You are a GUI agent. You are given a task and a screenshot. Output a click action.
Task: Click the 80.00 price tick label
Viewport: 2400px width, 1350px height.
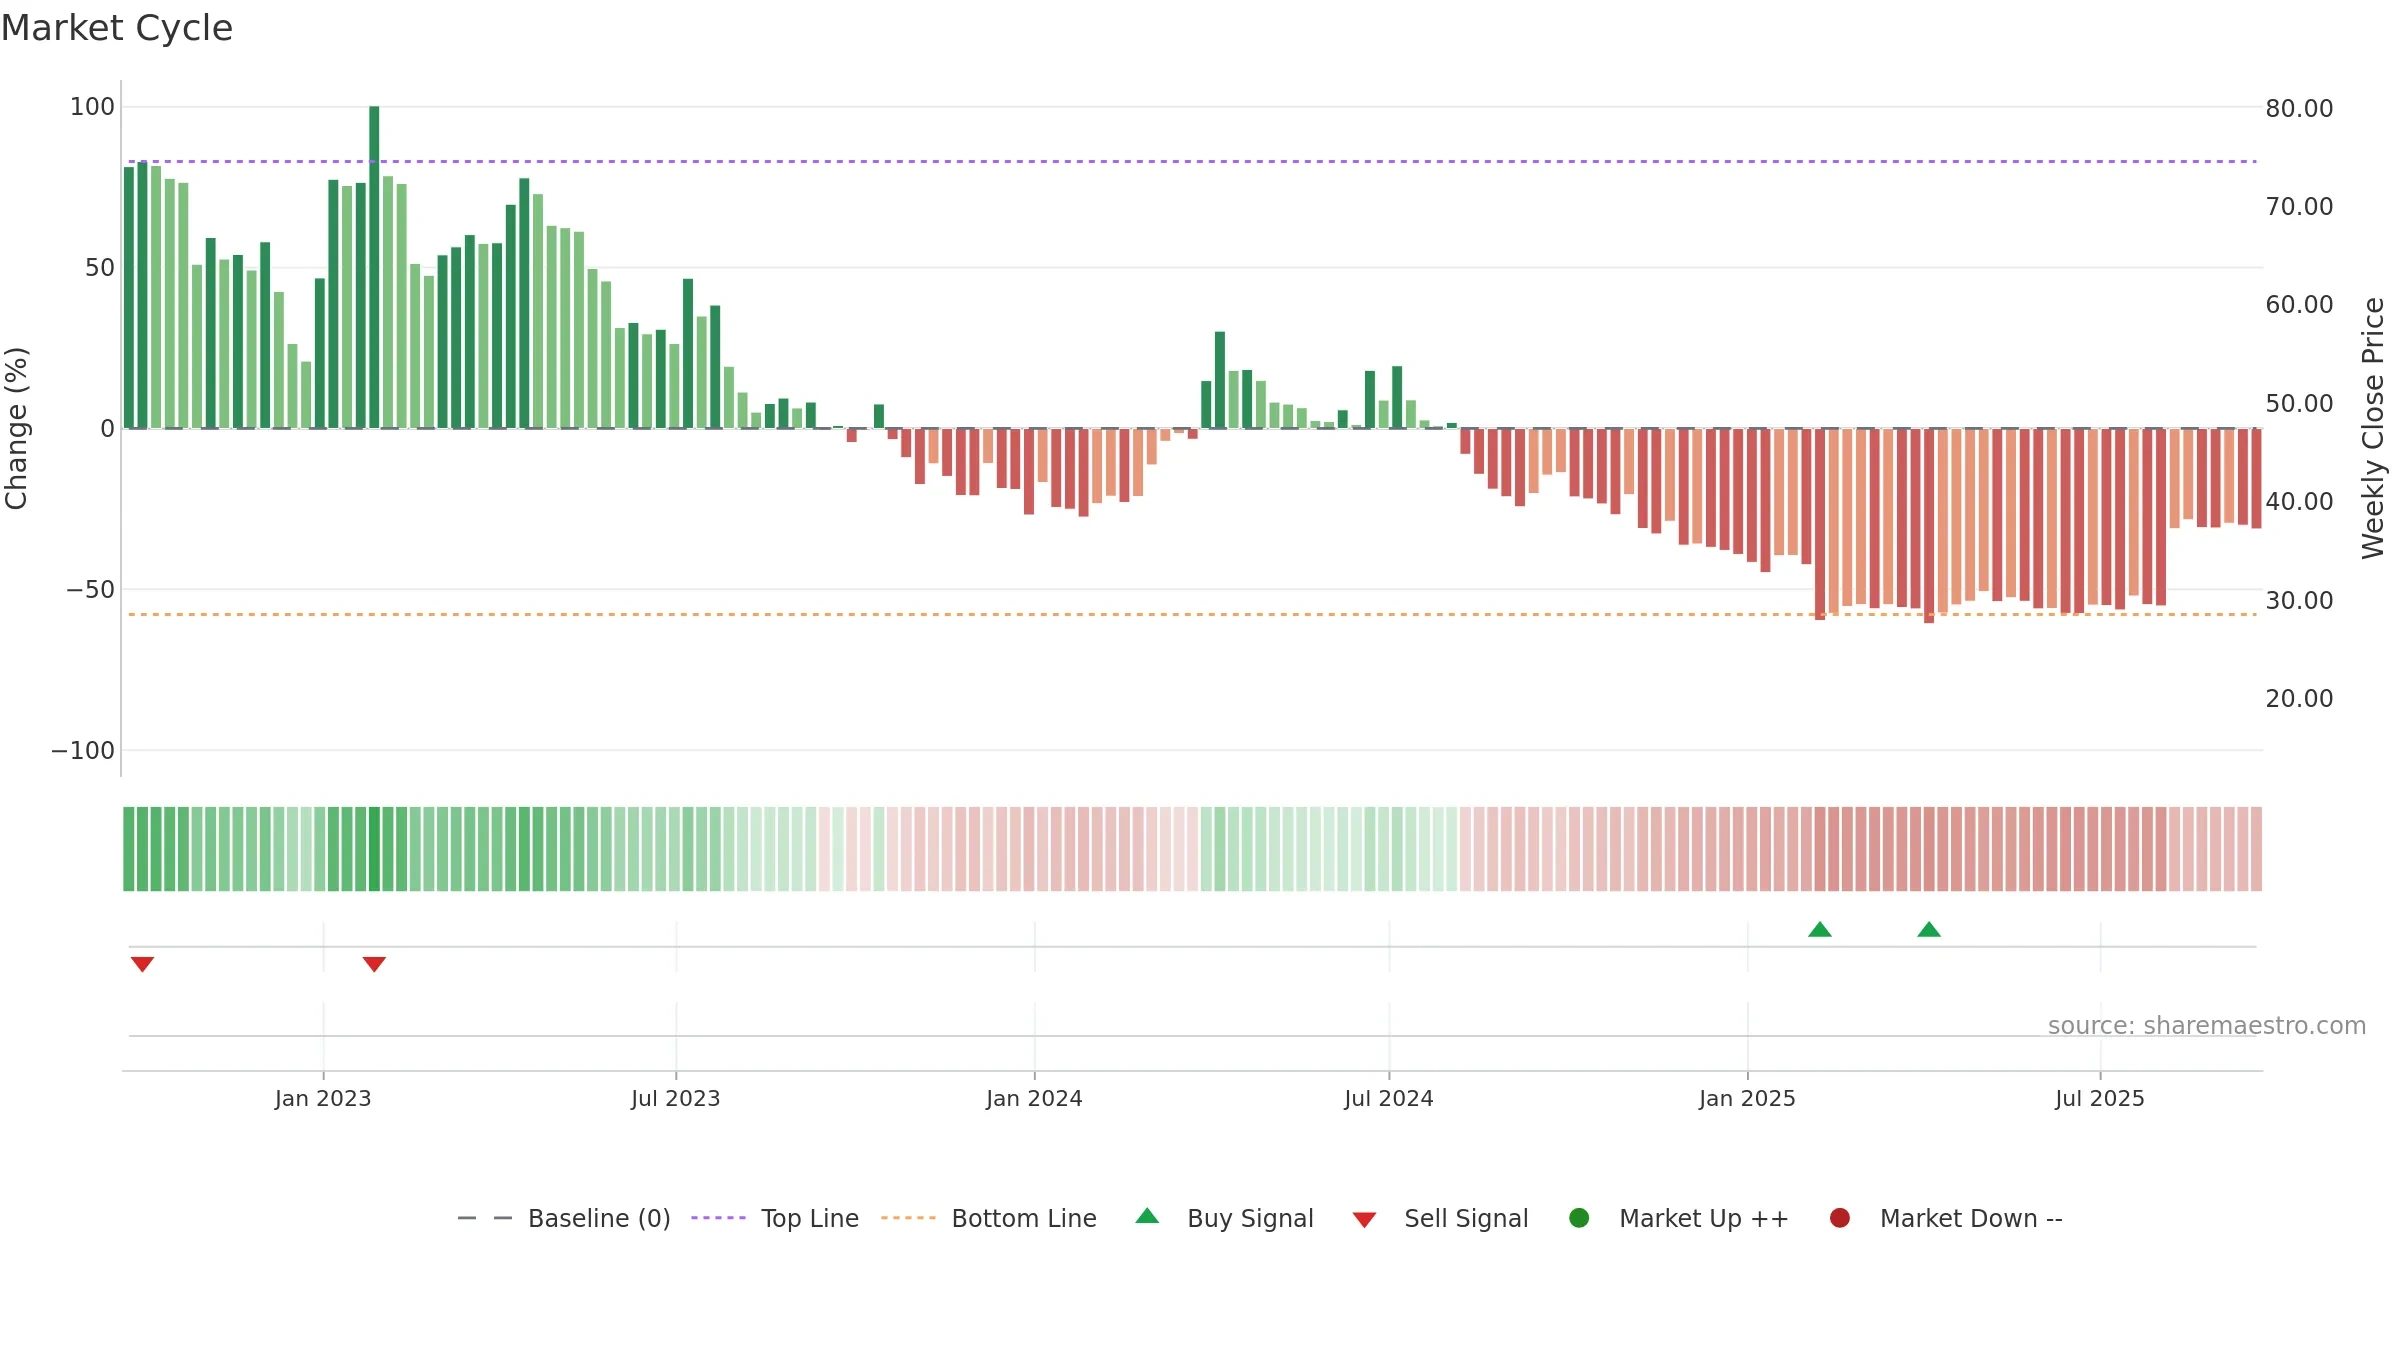(x=2299, y=109)
